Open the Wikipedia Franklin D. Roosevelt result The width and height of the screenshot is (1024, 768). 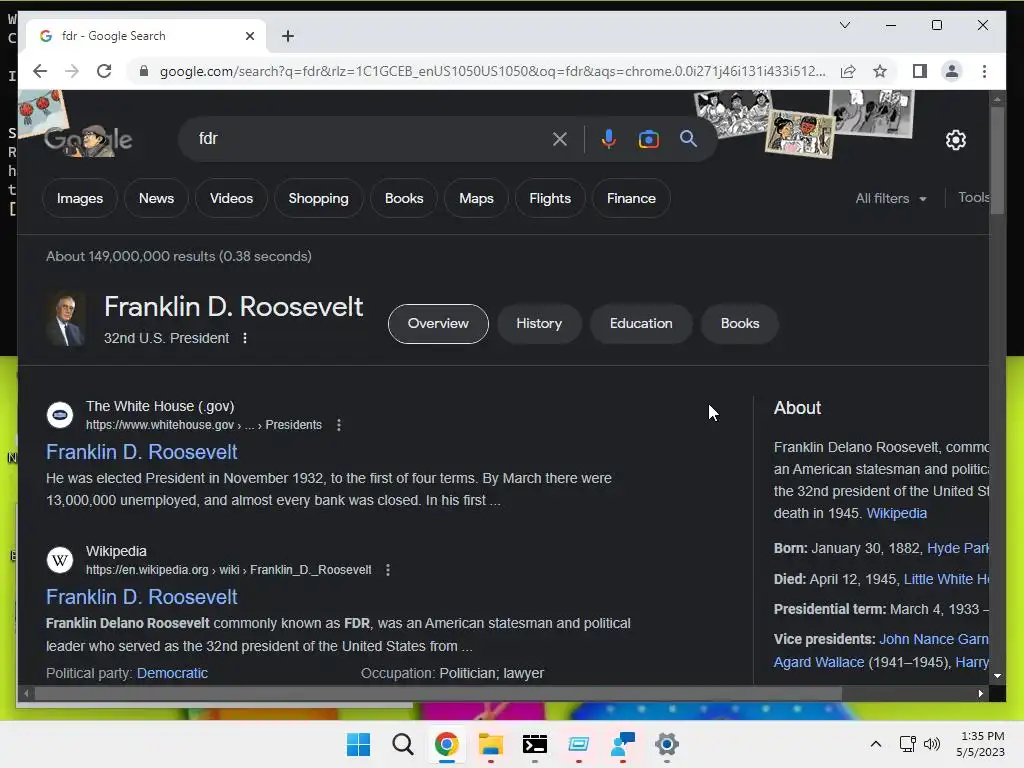click(x=141, y=597)
